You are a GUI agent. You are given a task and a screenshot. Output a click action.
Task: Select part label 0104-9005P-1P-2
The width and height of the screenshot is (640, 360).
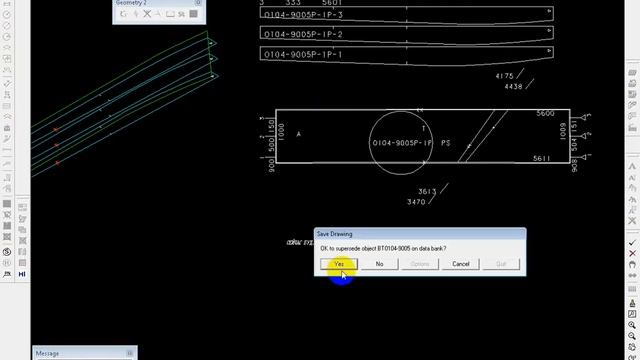[x=303, y=35]
